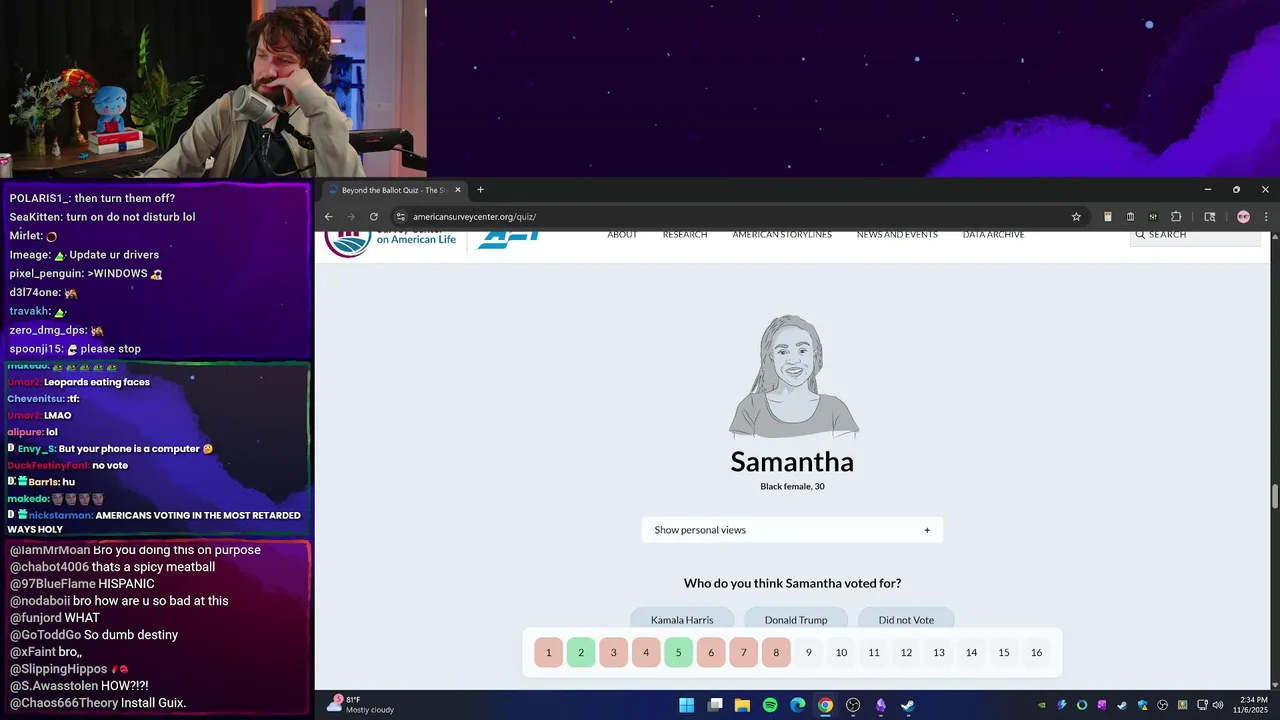Jump to quiz question 16
Screen dimensions: 1280x720
[1036, 653]
